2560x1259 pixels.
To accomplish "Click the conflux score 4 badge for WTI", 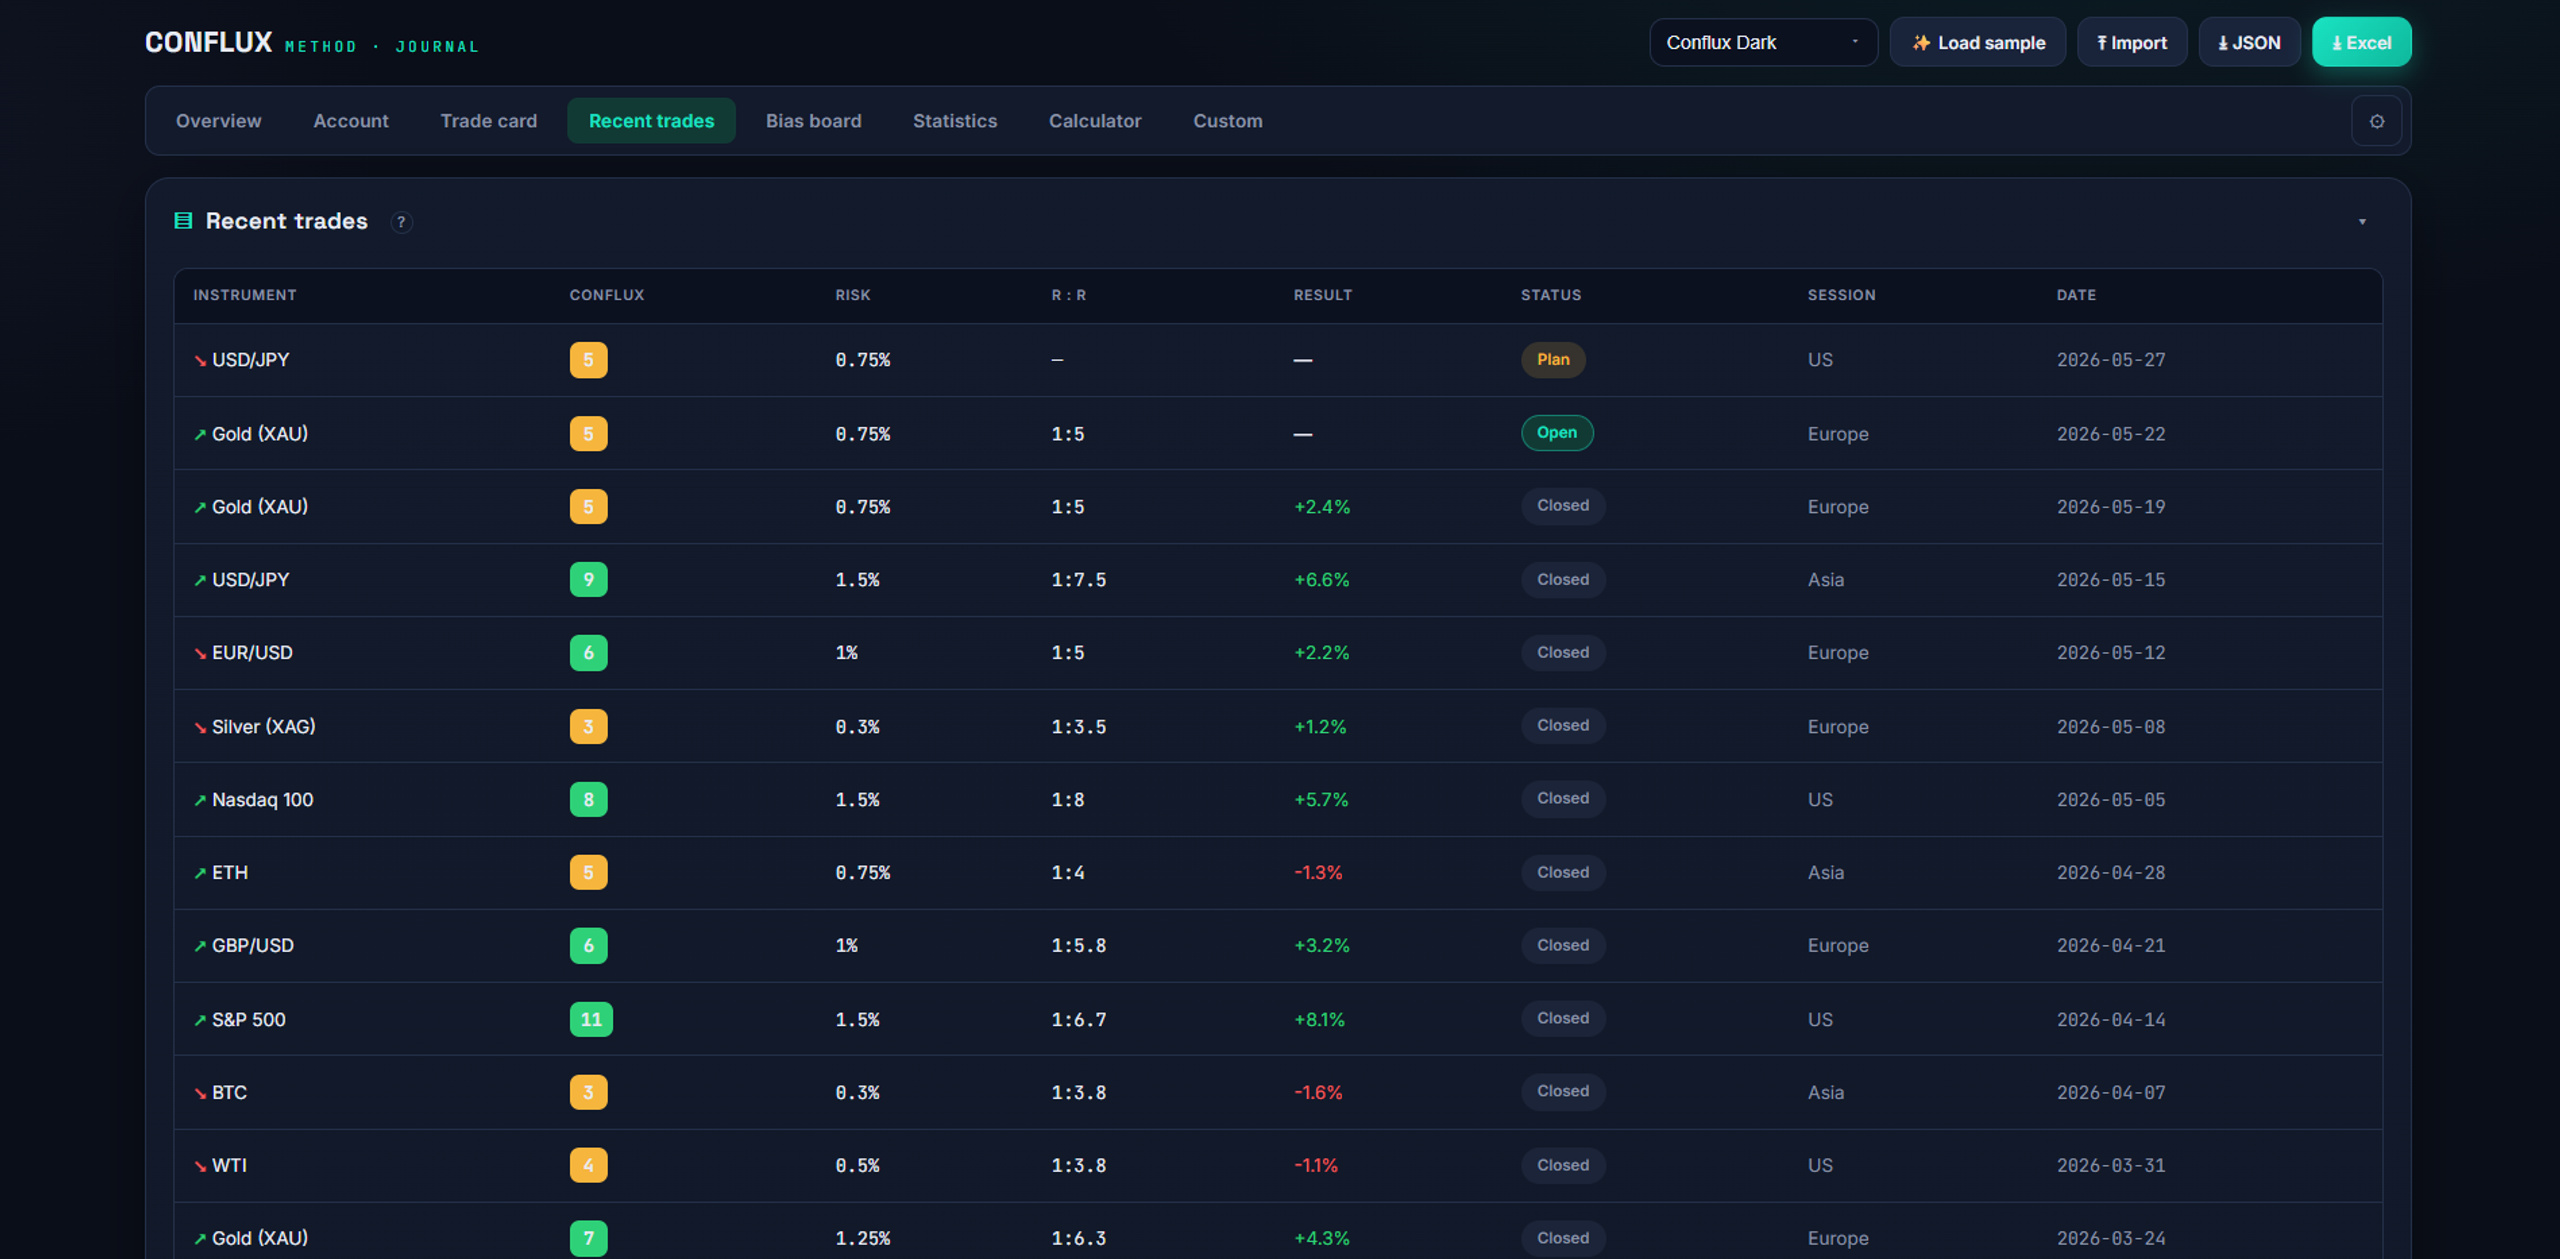I will 588,1166.
